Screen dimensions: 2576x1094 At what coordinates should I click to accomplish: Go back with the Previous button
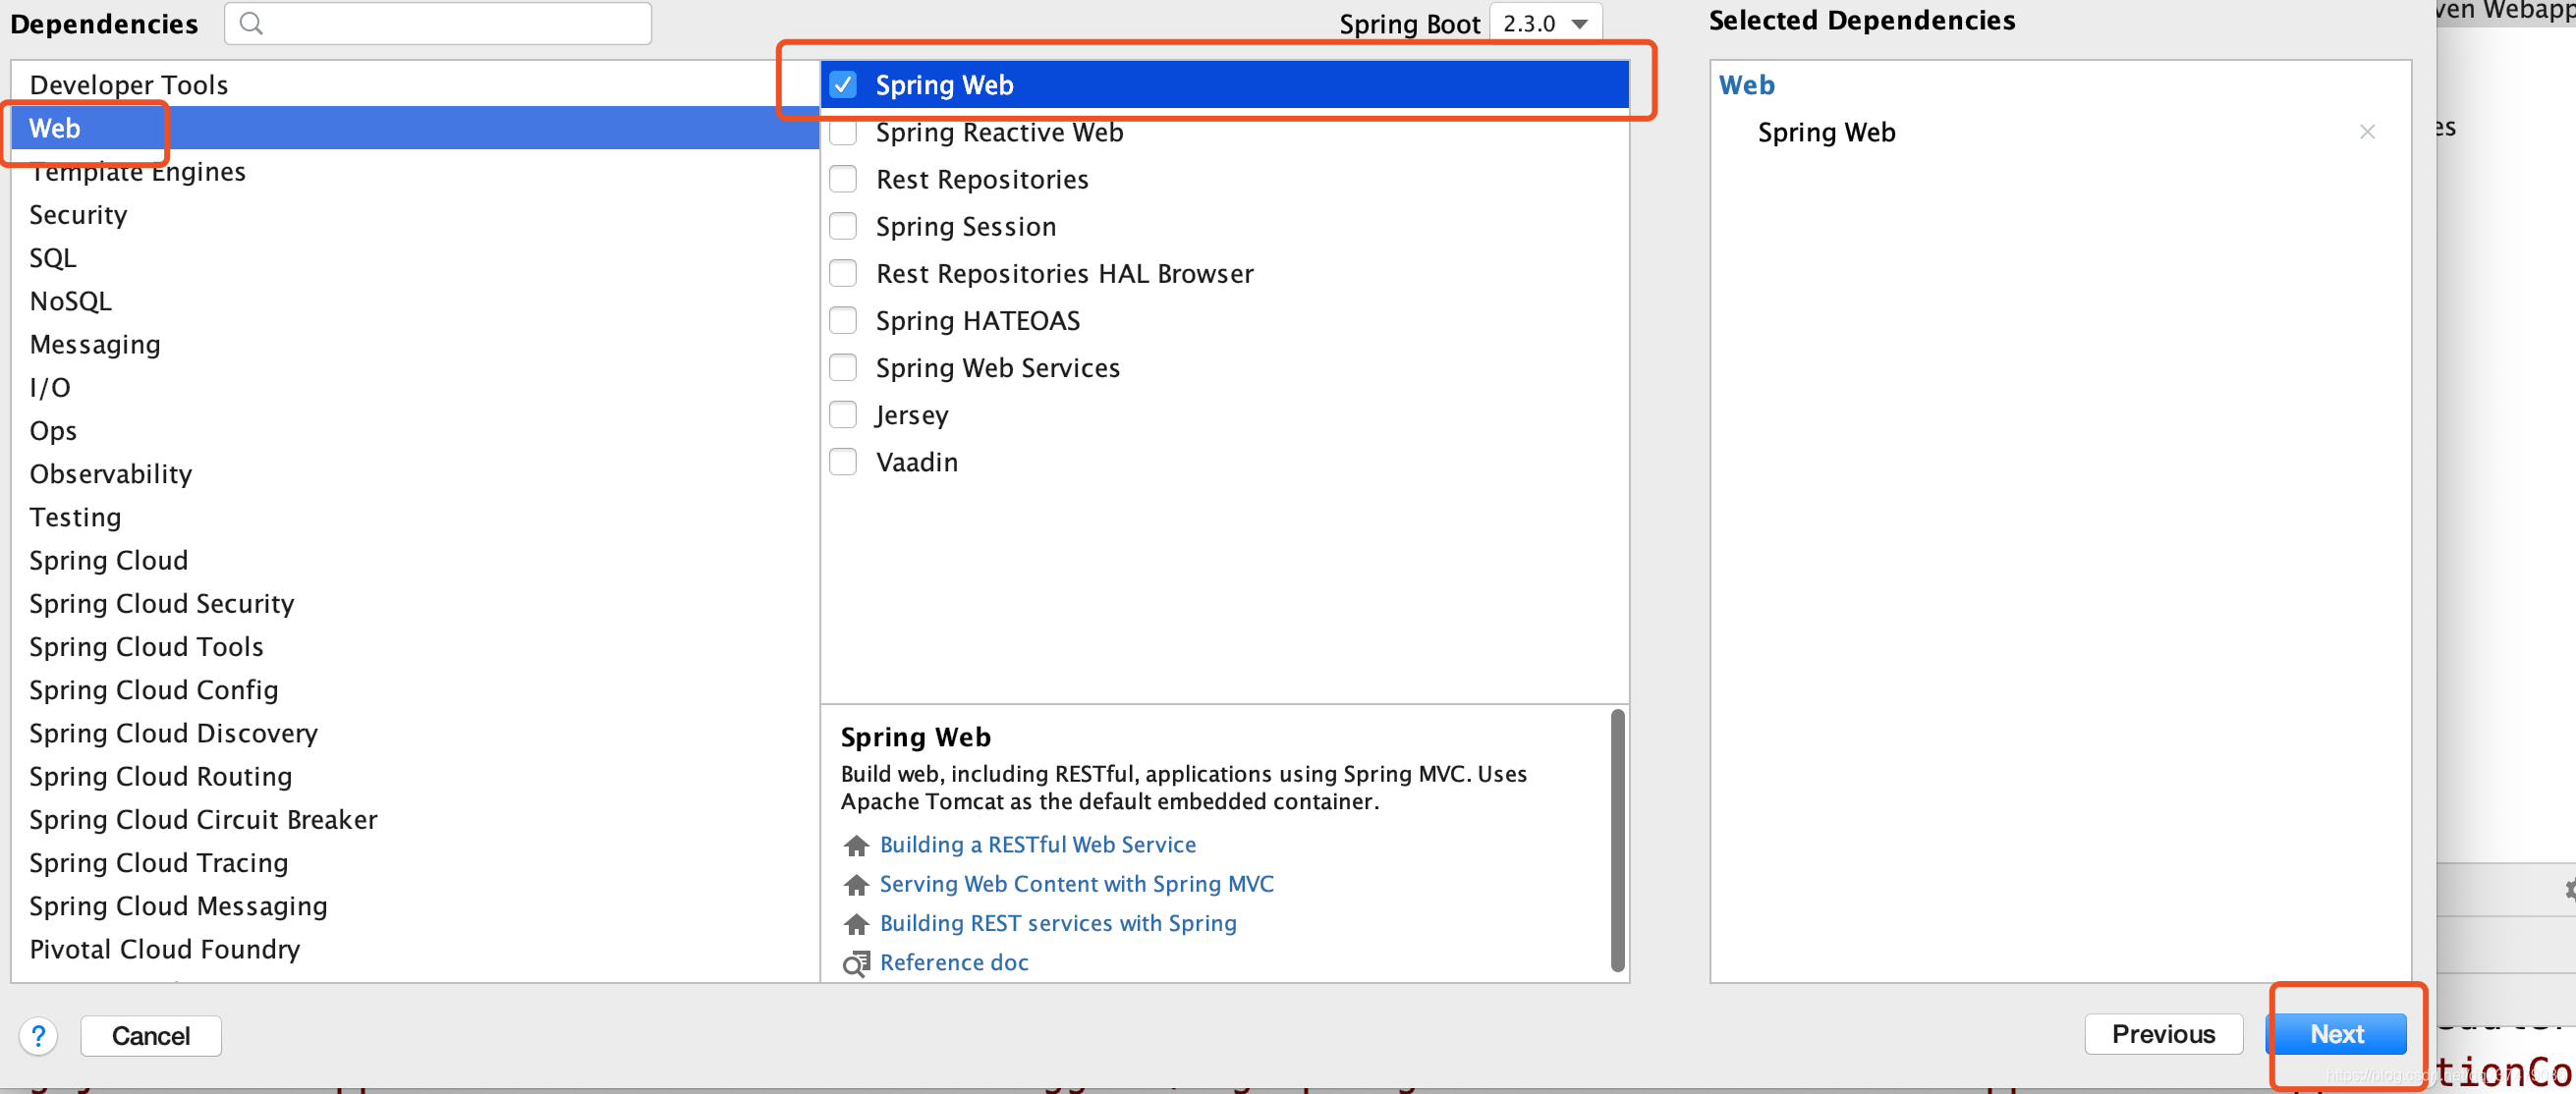2162,1033
